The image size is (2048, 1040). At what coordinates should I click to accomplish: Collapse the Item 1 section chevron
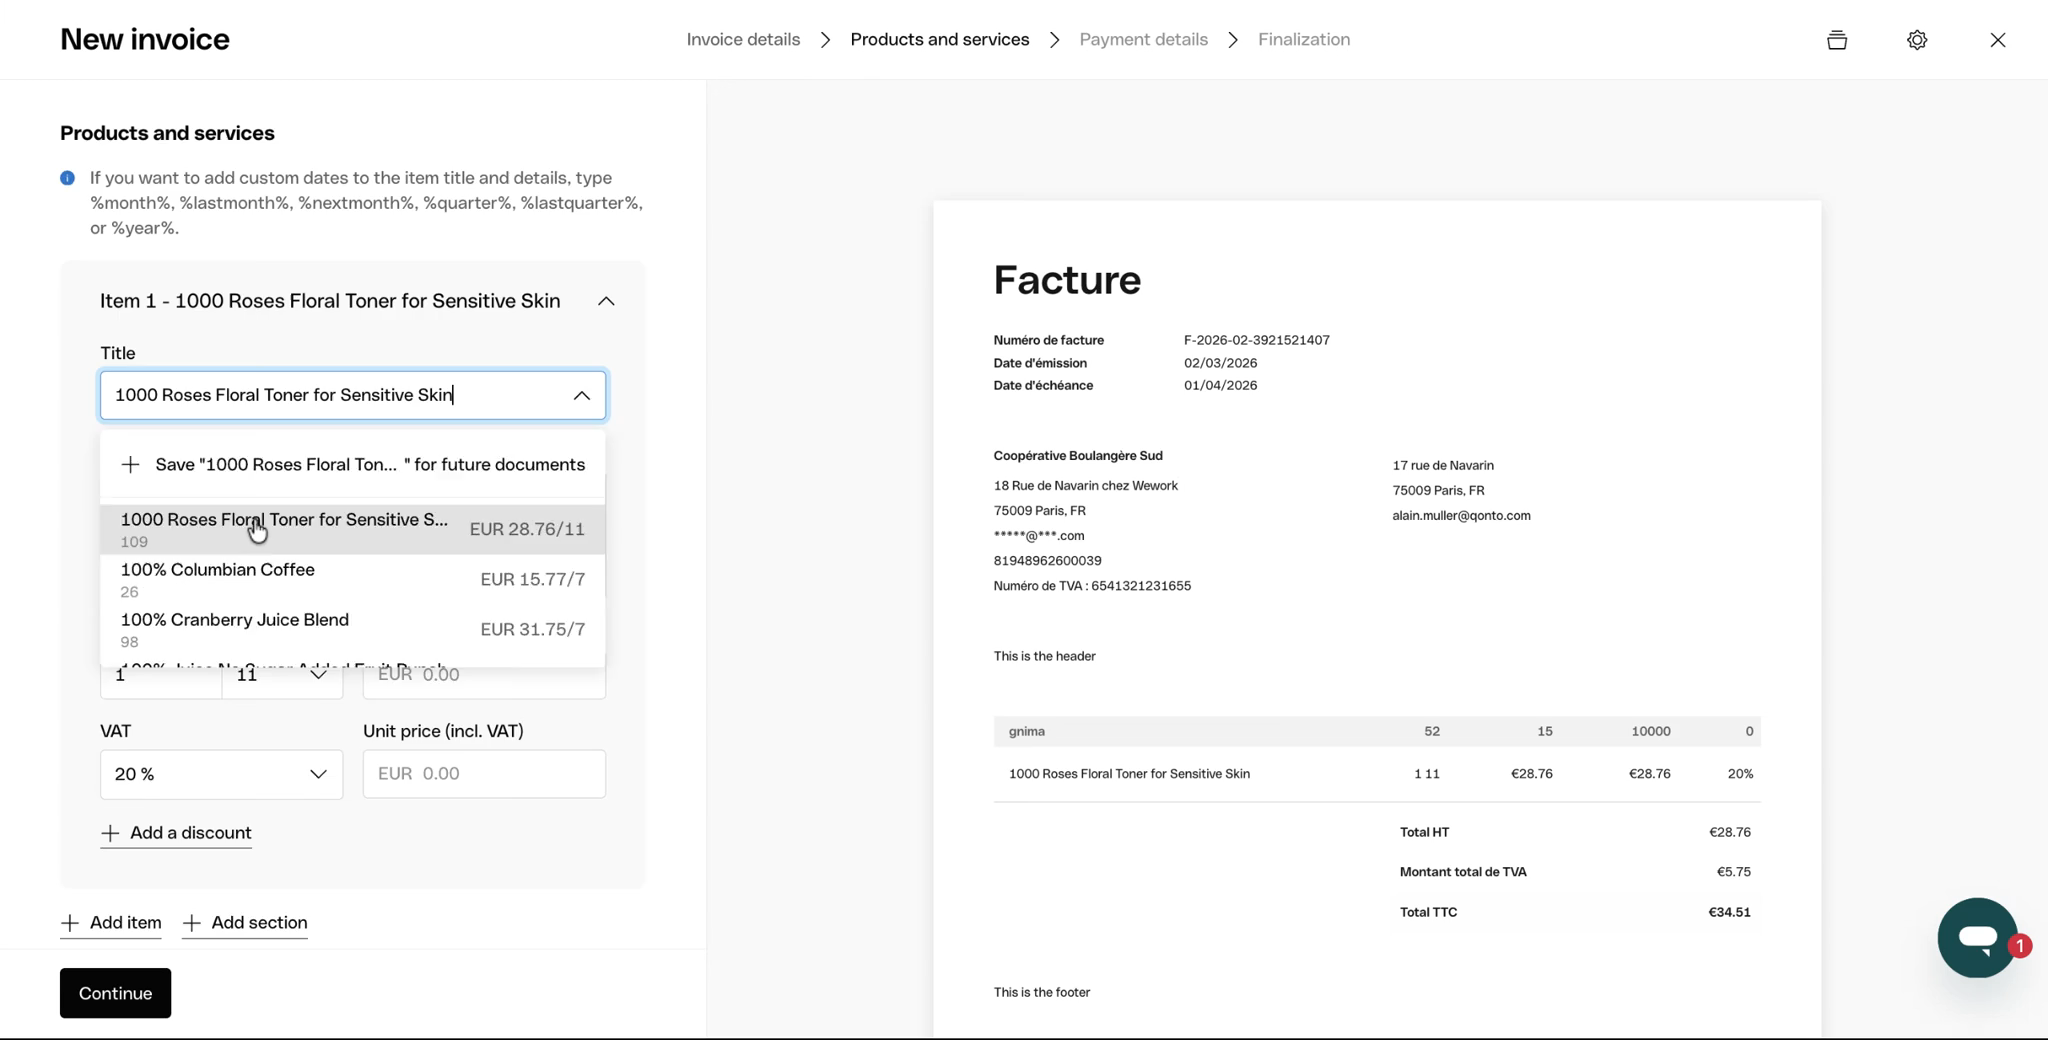606,301
